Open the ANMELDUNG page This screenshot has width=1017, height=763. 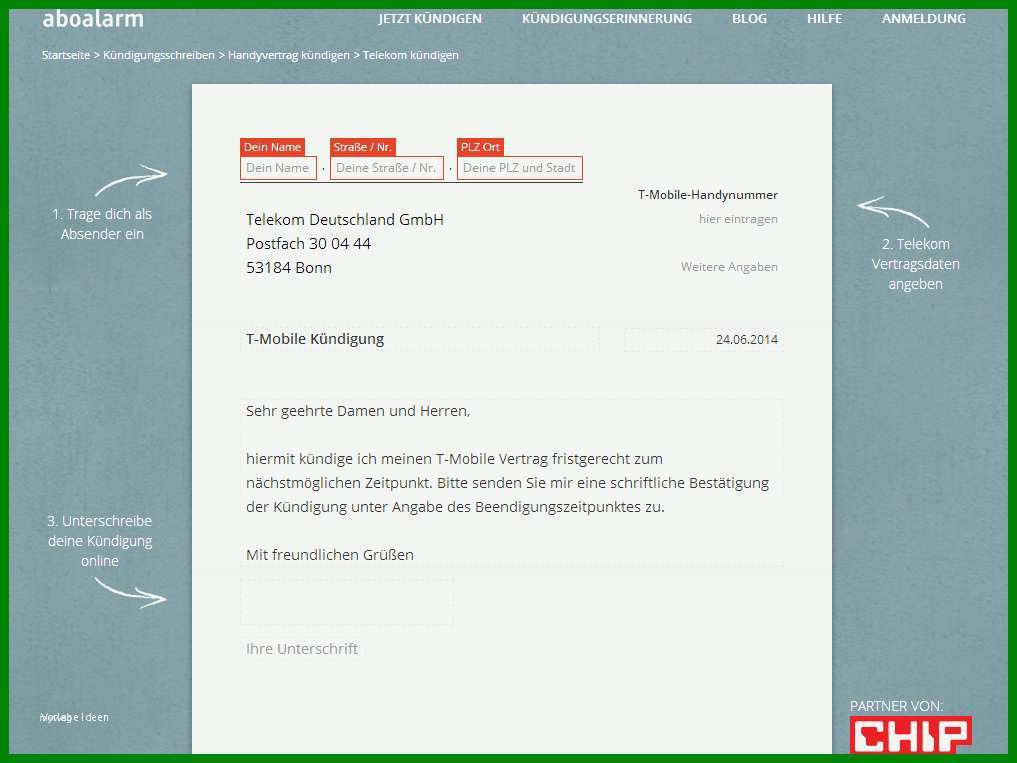[x=924, y=19]
